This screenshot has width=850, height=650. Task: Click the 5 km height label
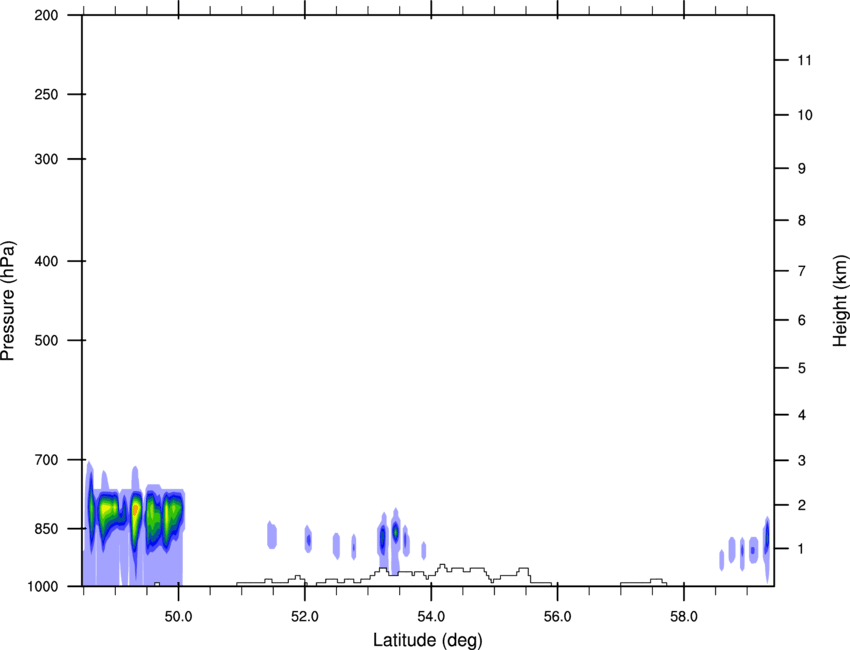point(802,368)
